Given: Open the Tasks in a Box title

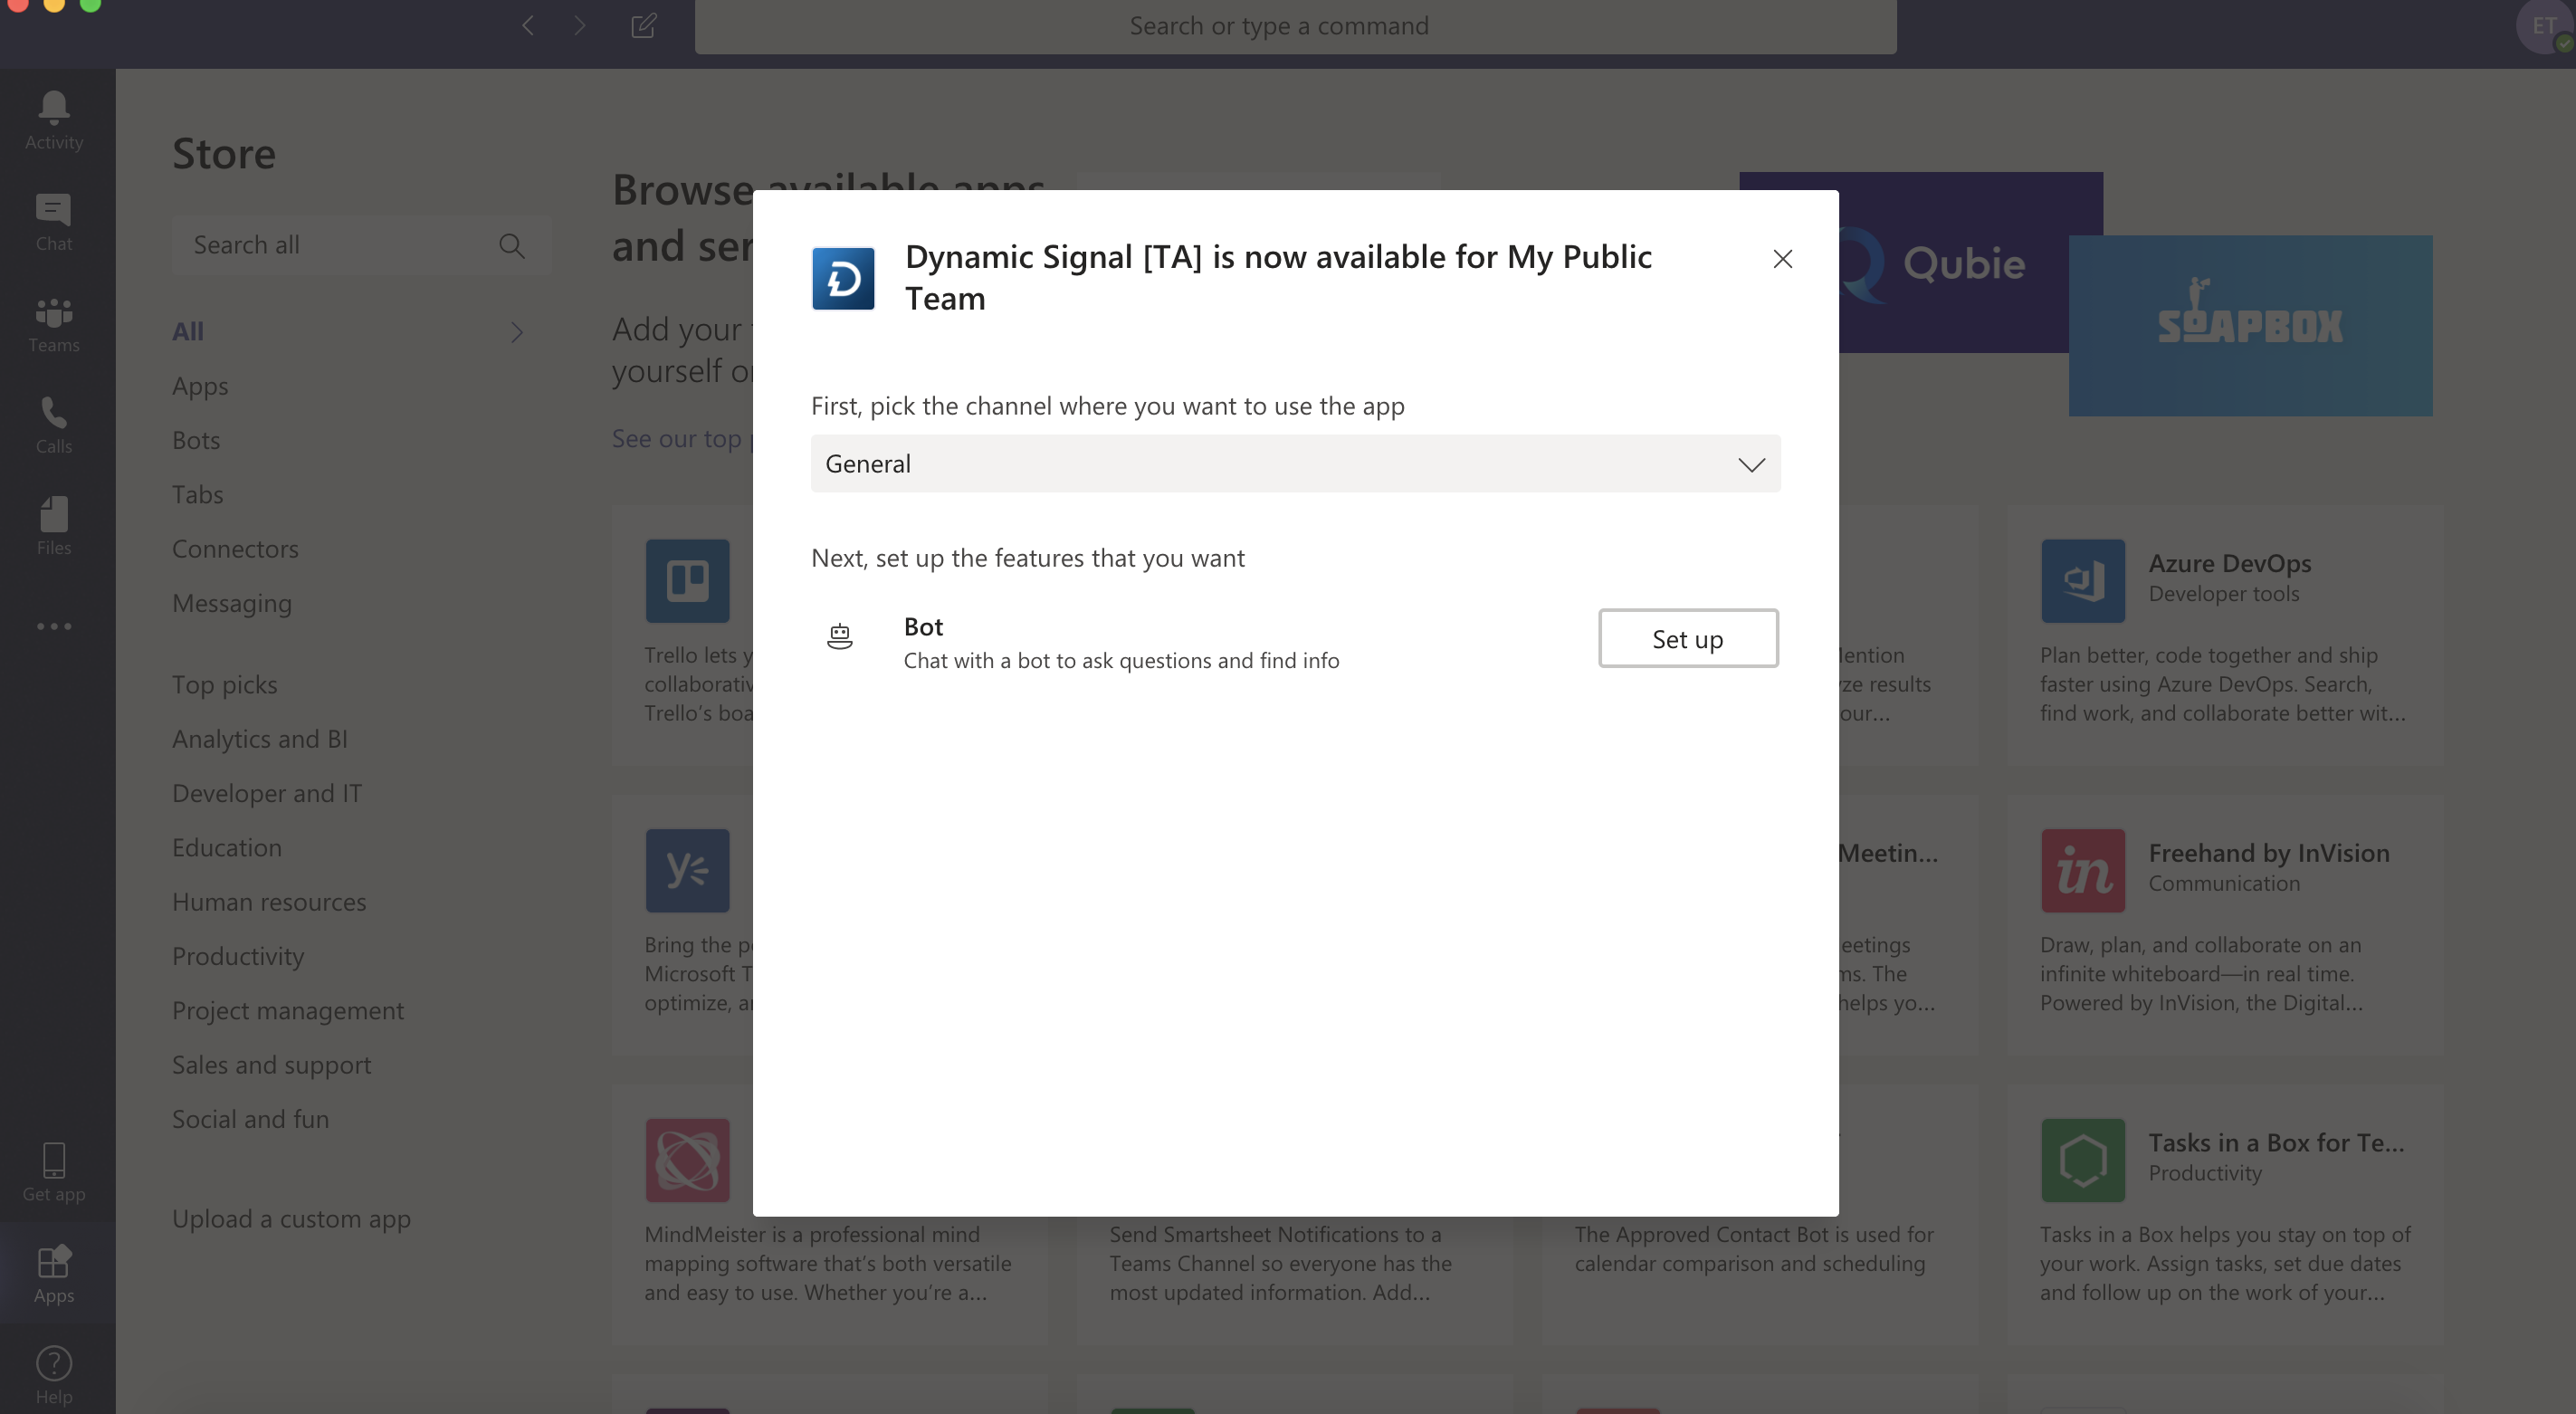Looking at the screenshot, I should pyautogui.click(x=2277, y=1143).
